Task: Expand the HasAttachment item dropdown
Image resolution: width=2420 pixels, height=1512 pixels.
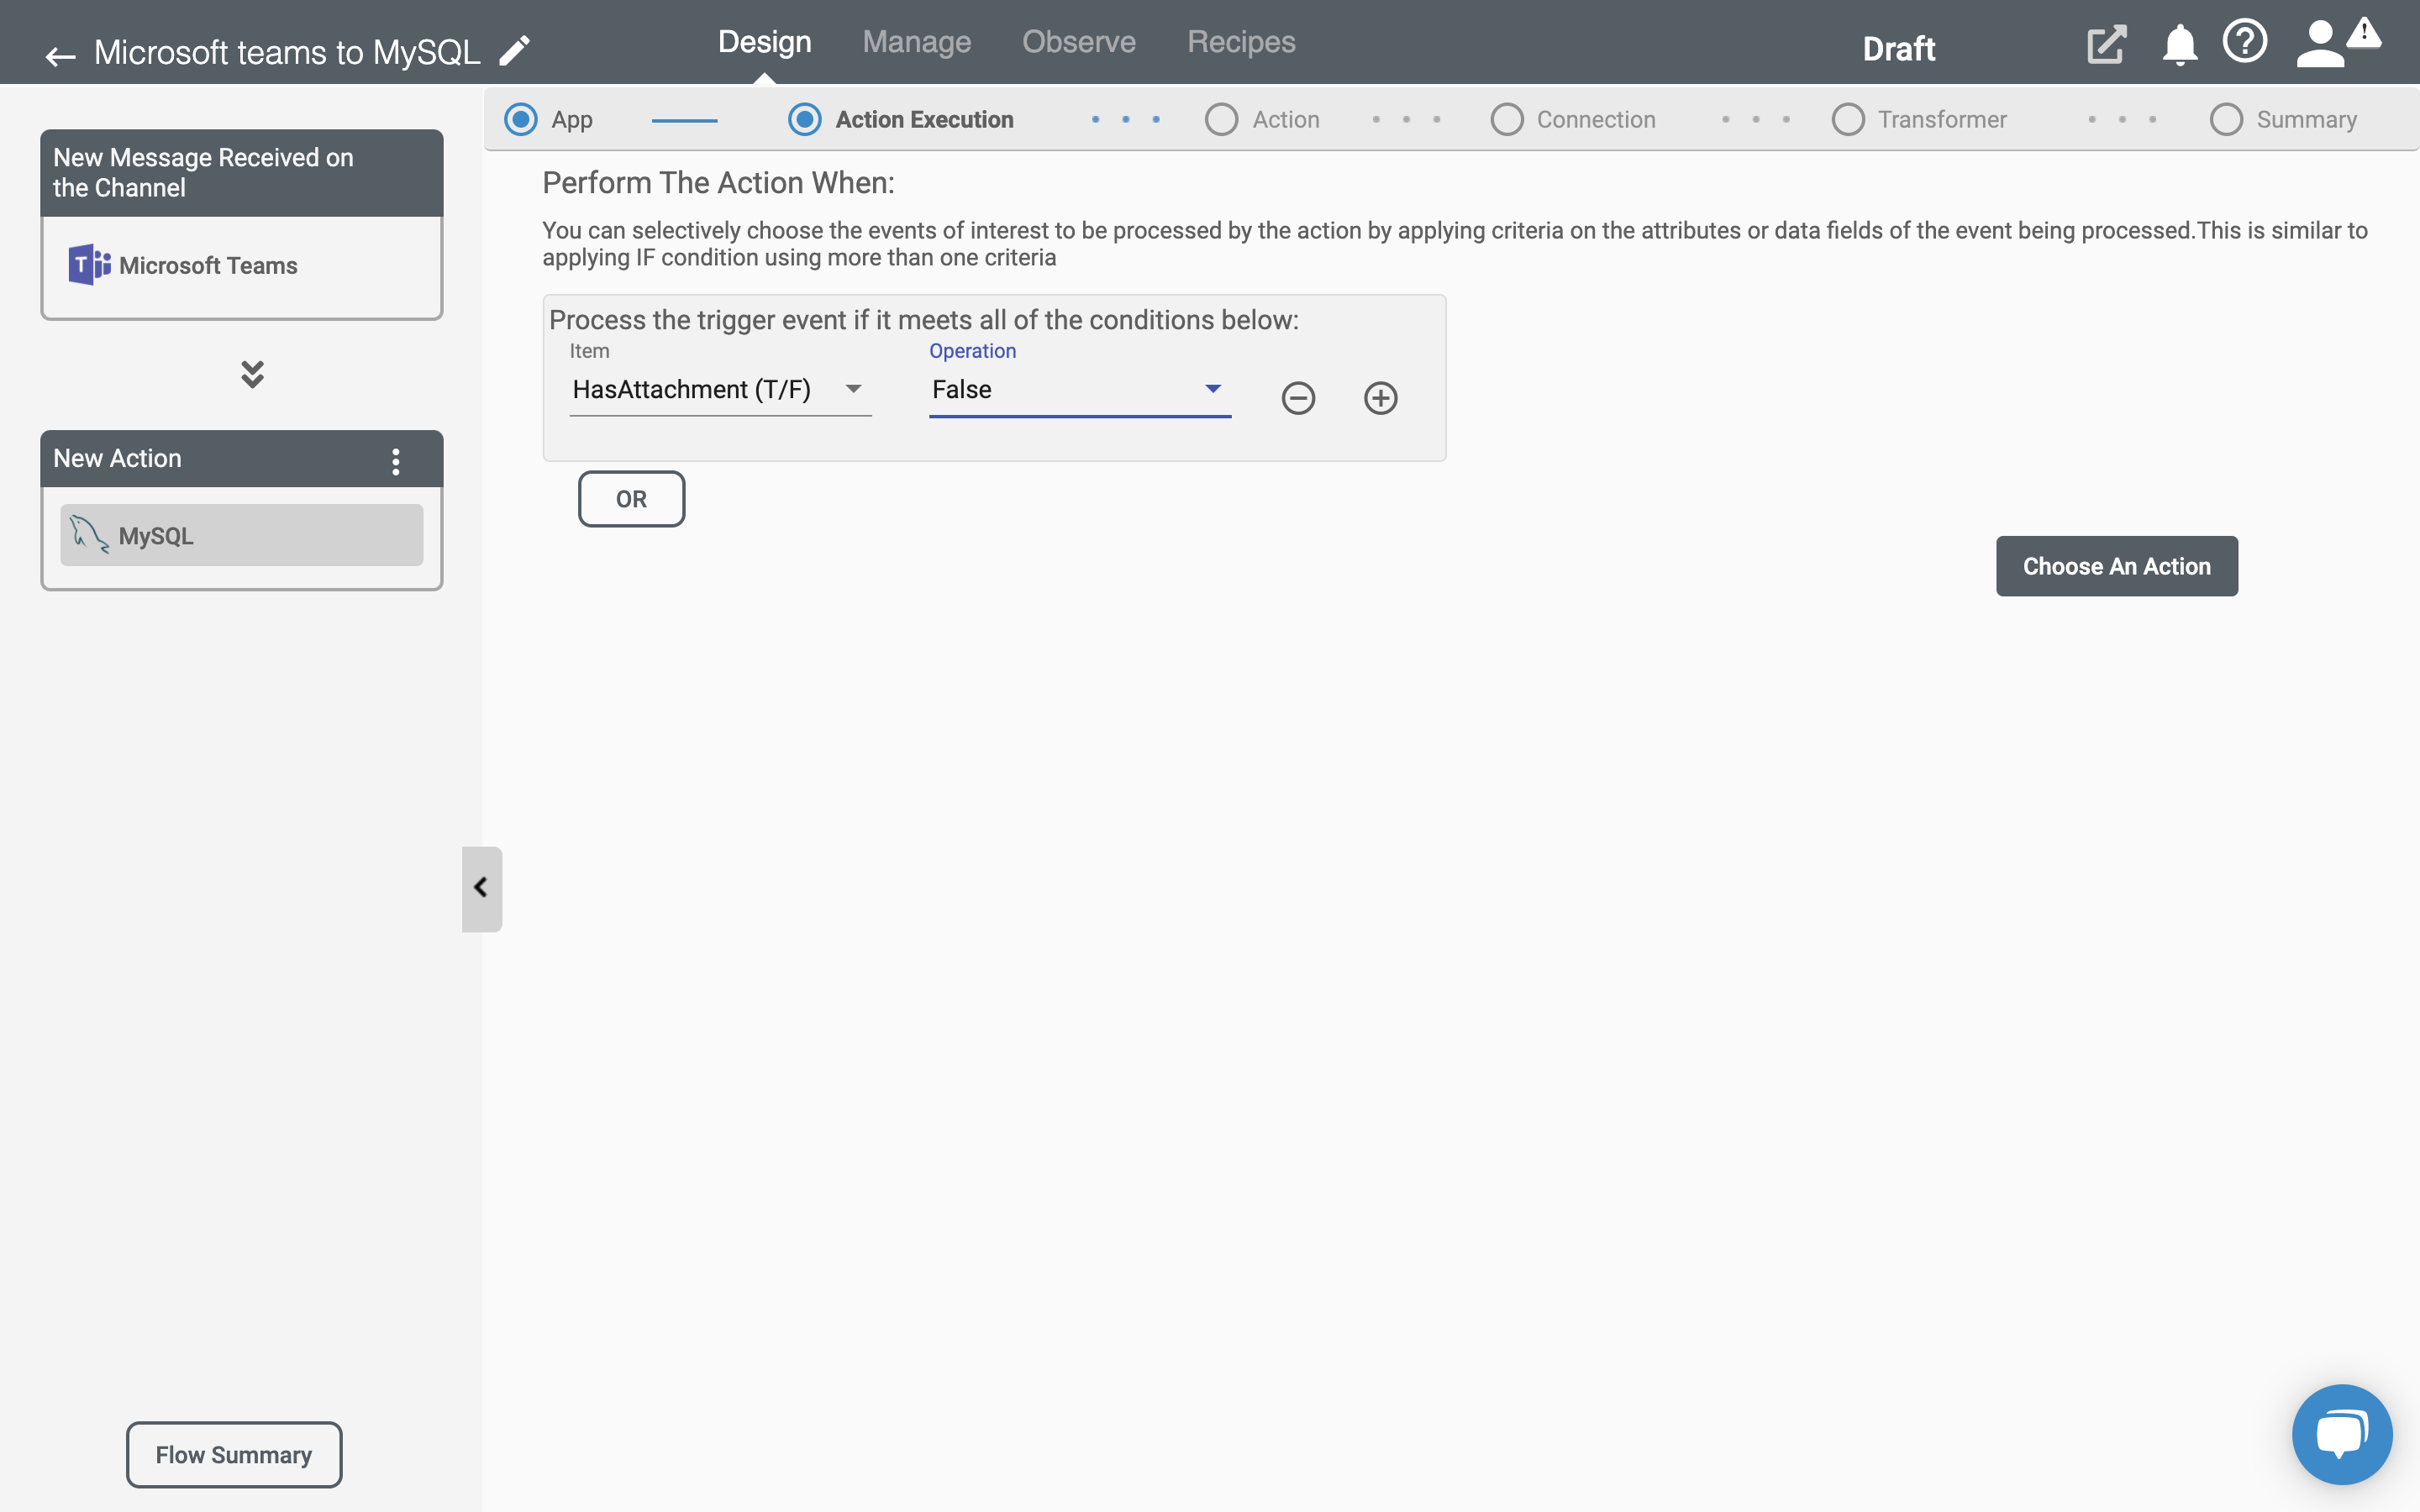Action: 854,388
